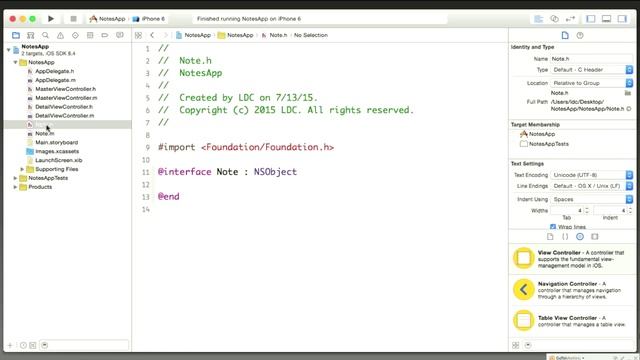Open the Text Encoding dropdown
Screen dimensions: 640x360
coord(591,175)
